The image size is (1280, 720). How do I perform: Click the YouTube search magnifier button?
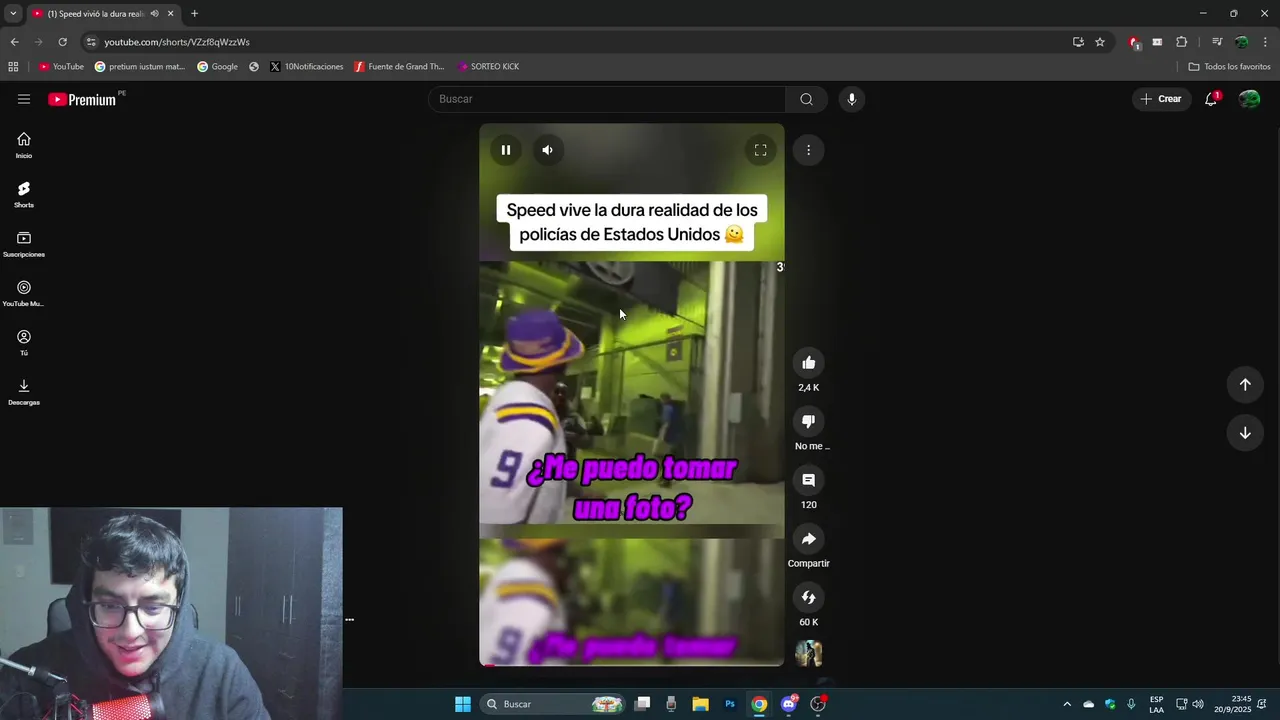pyautogui.click(x=806, y=99)
